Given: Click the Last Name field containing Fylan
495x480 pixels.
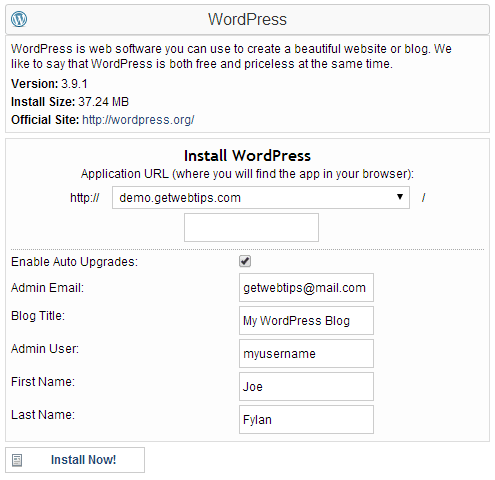Looking at the screenshot, I should tap(306, 420).
